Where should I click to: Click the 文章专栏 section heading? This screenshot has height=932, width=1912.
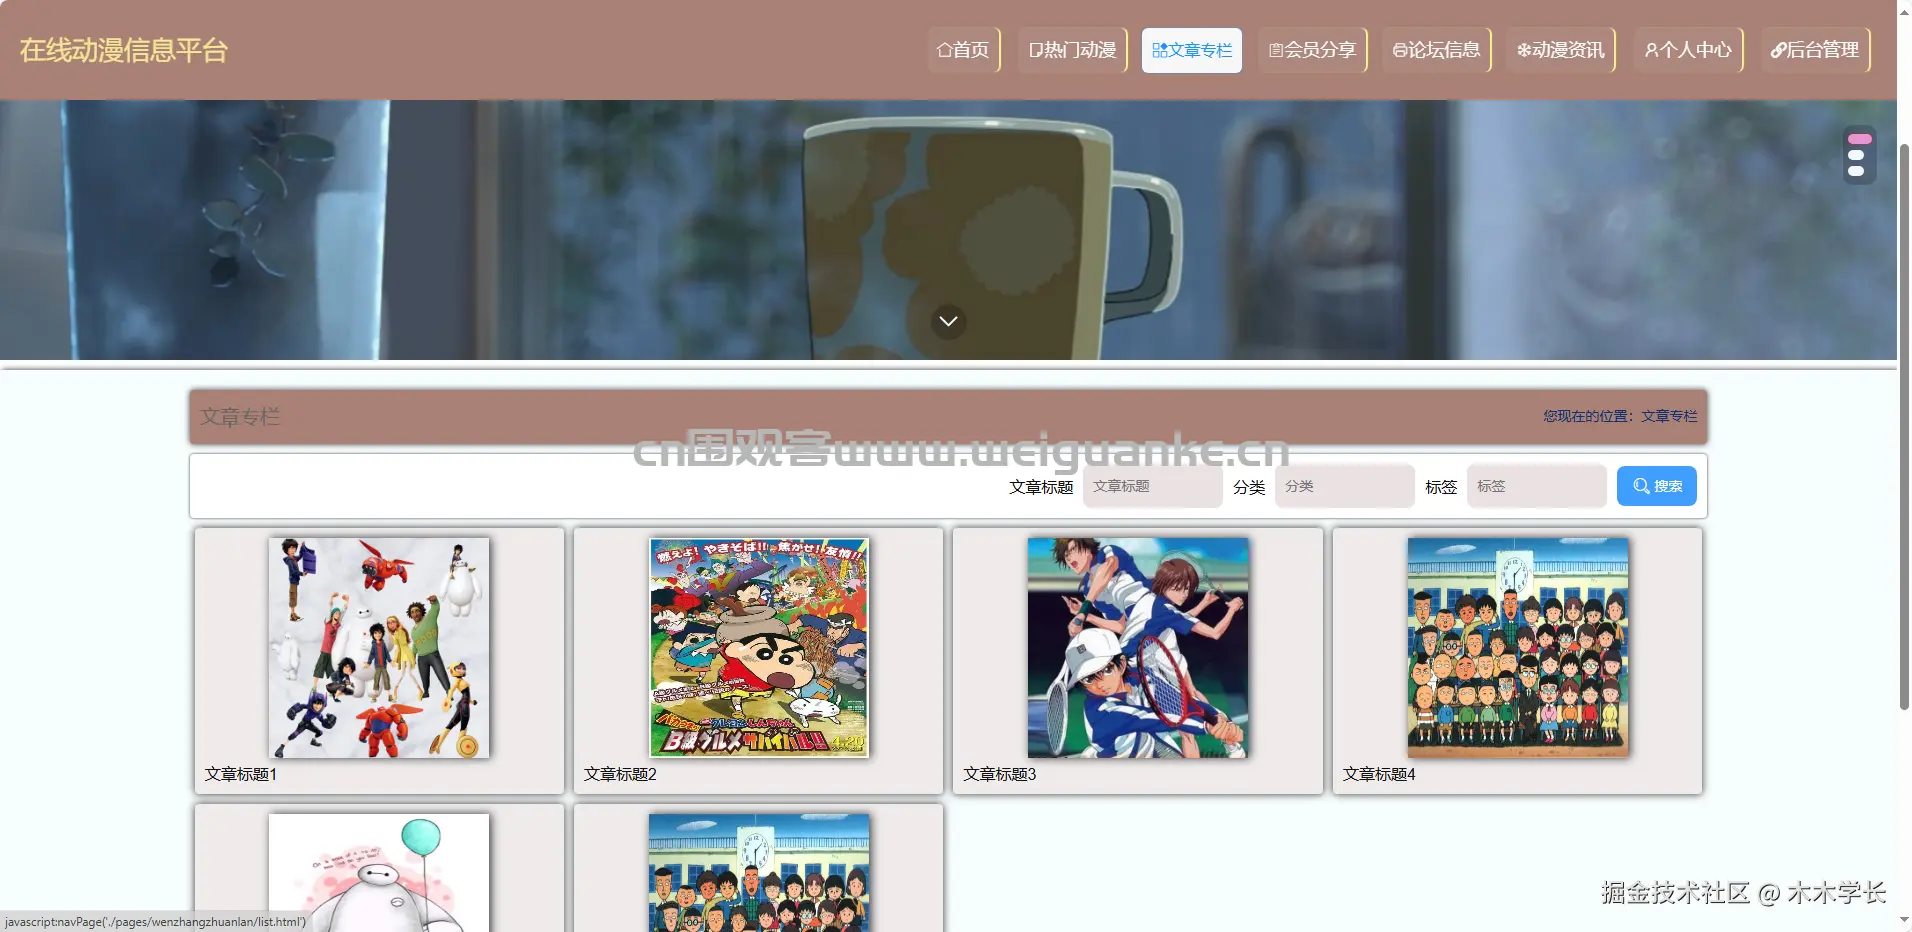[x=240, y=417]
